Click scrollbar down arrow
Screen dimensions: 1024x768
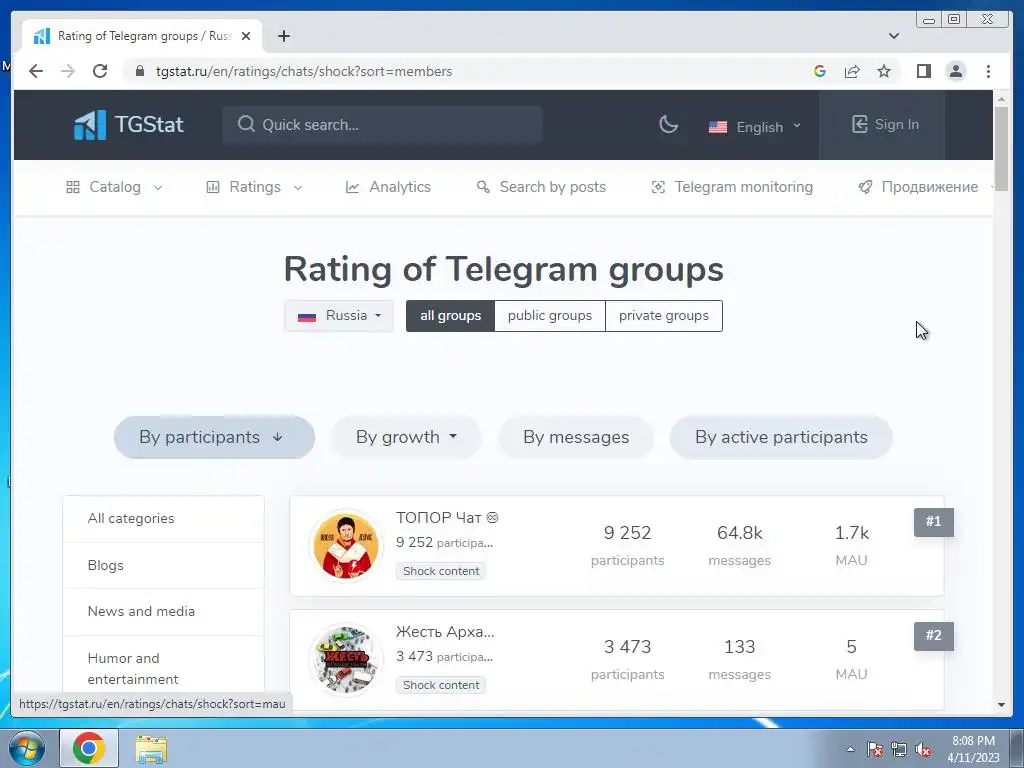[1001, 705]
